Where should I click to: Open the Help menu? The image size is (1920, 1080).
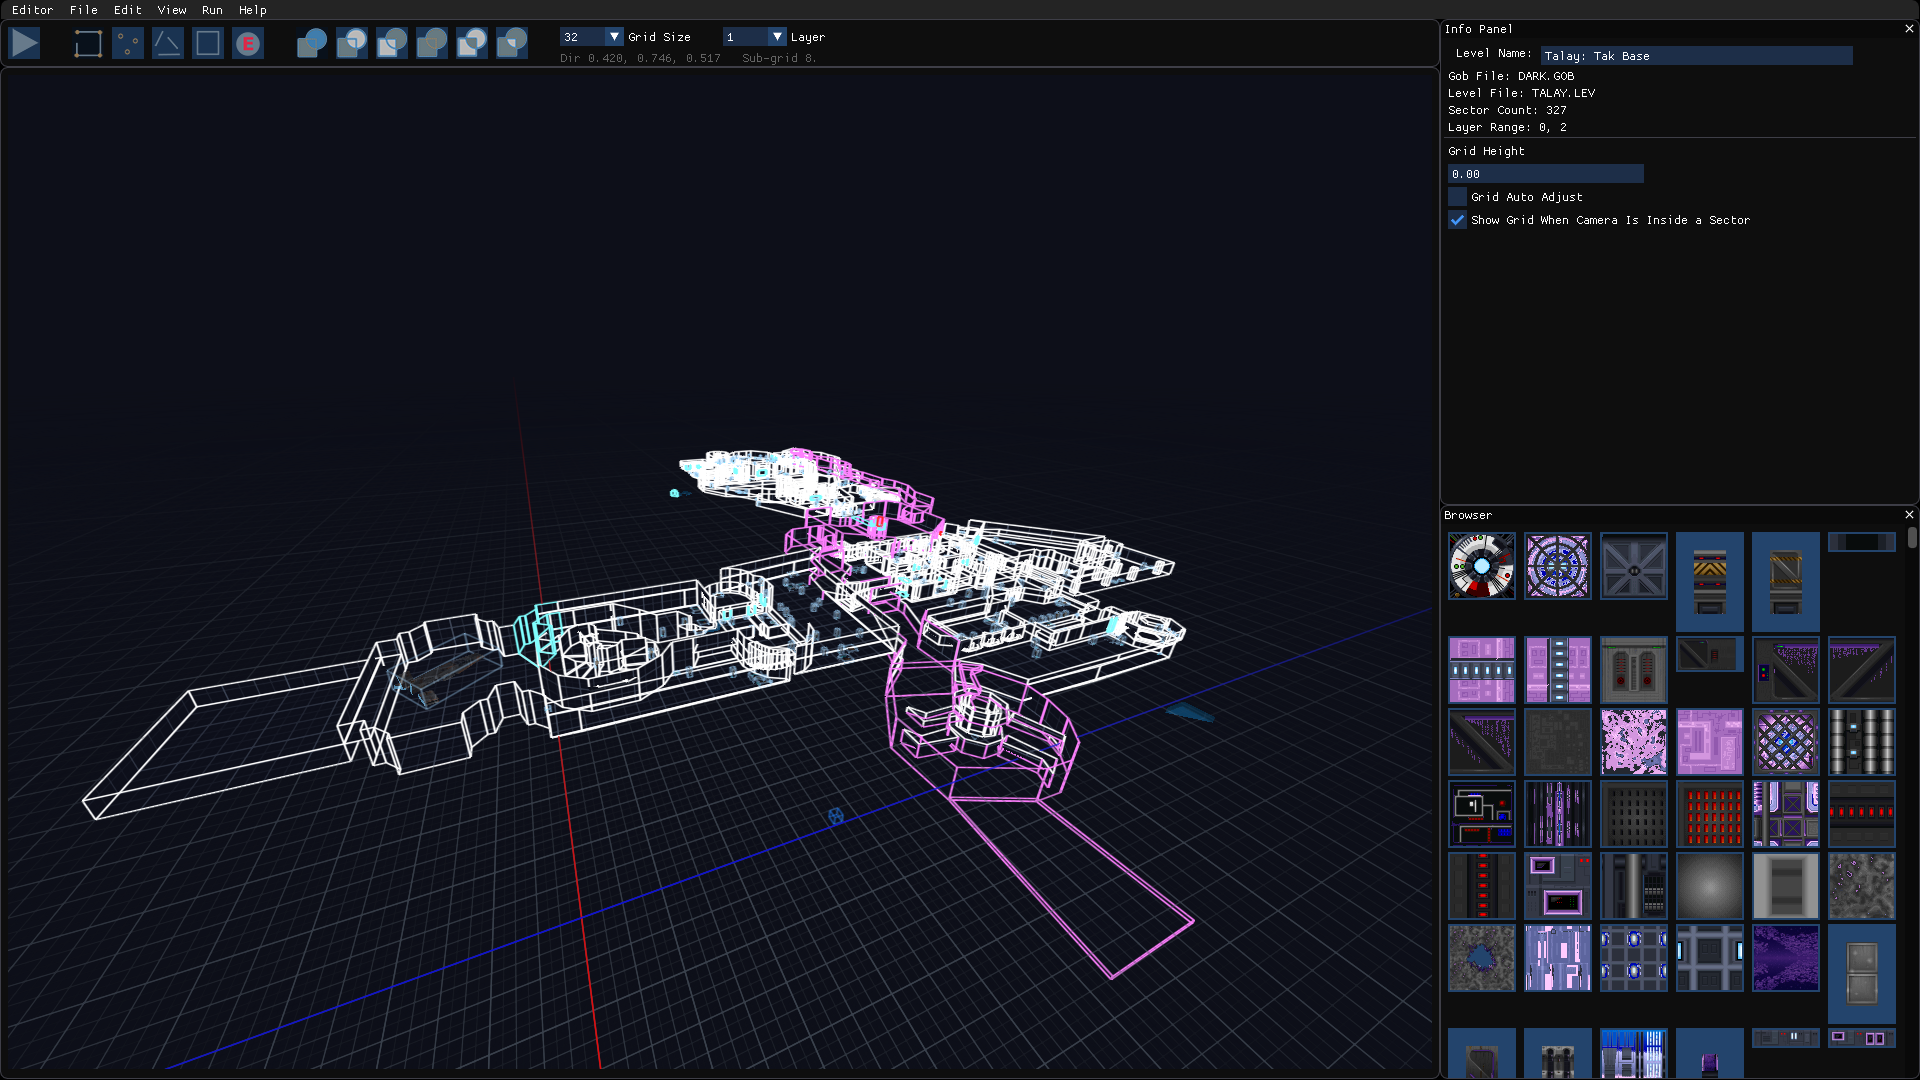tap(253, 10)
